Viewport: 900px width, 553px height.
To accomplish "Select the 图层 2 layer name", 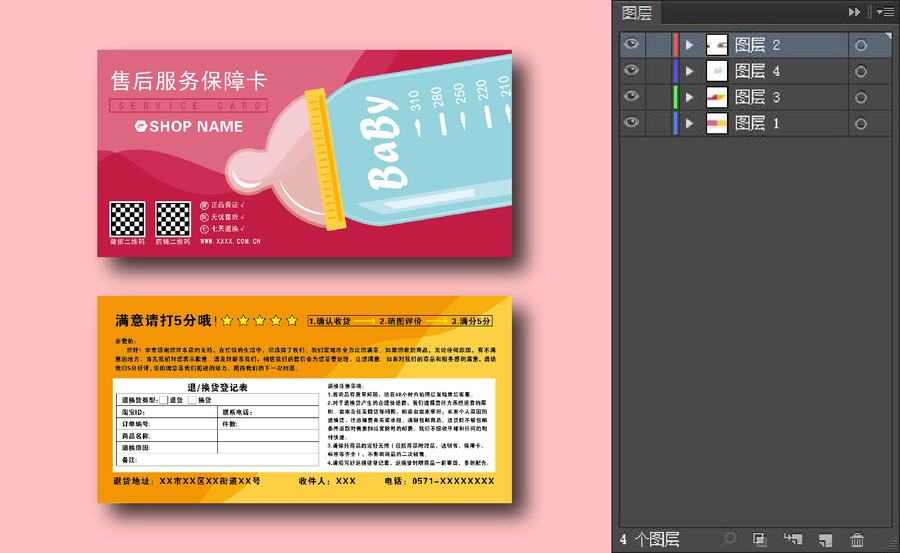I will pos(757,45).
